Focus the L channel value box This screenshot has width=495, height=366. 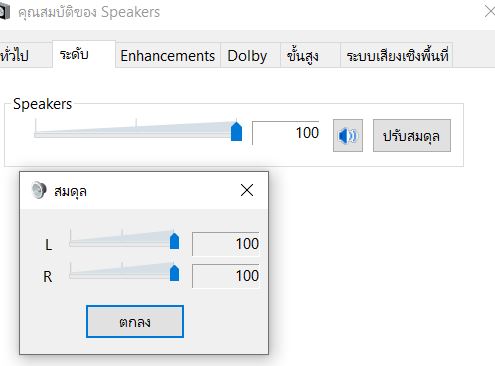226,244
